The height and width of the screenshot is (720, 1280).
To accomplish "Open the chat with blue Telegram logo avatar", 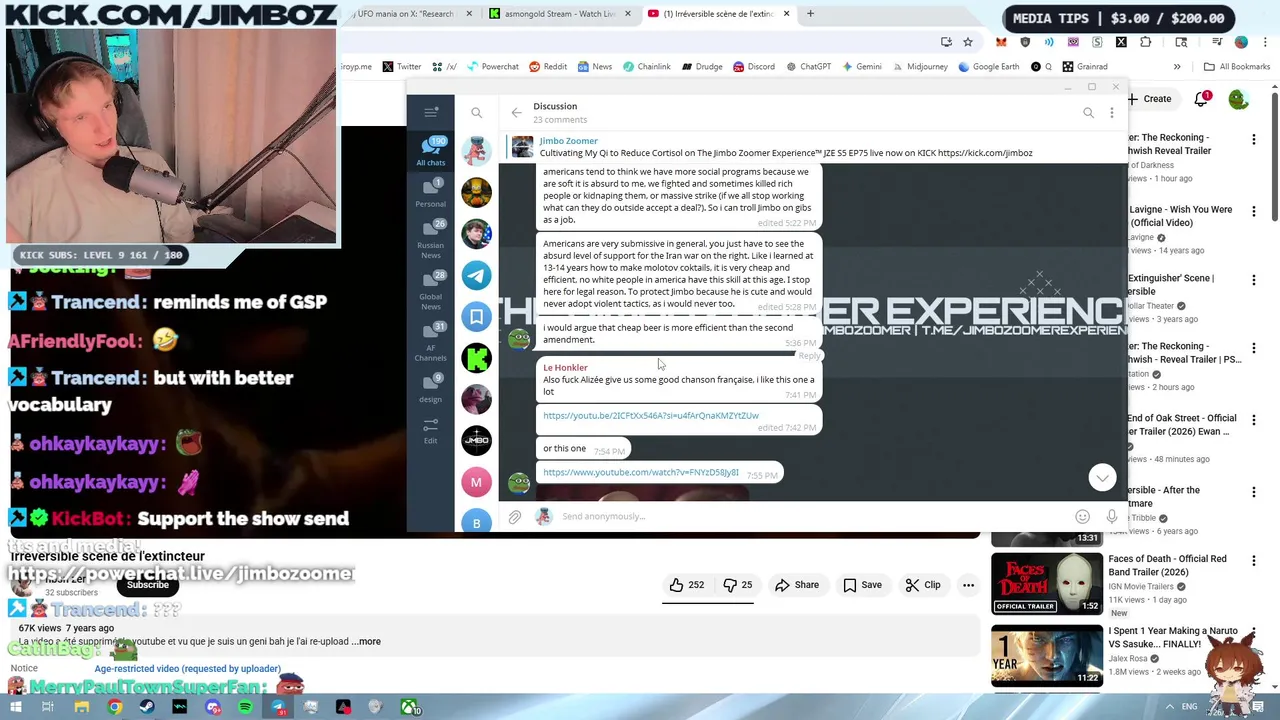I will tap(476, 275).
